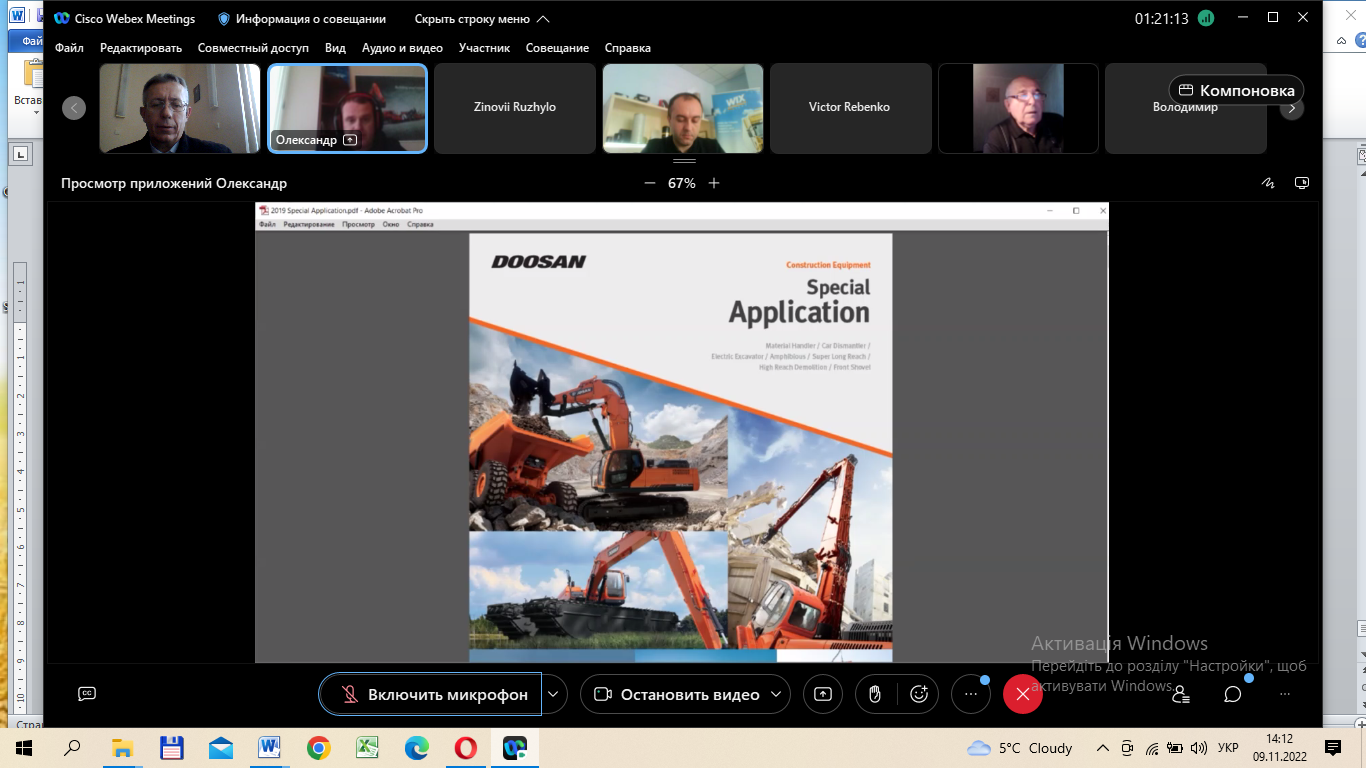The width and height of the screenshot is (1366, 768).
Task: Open Google Chrome from the taskbar
Action: 318,748
